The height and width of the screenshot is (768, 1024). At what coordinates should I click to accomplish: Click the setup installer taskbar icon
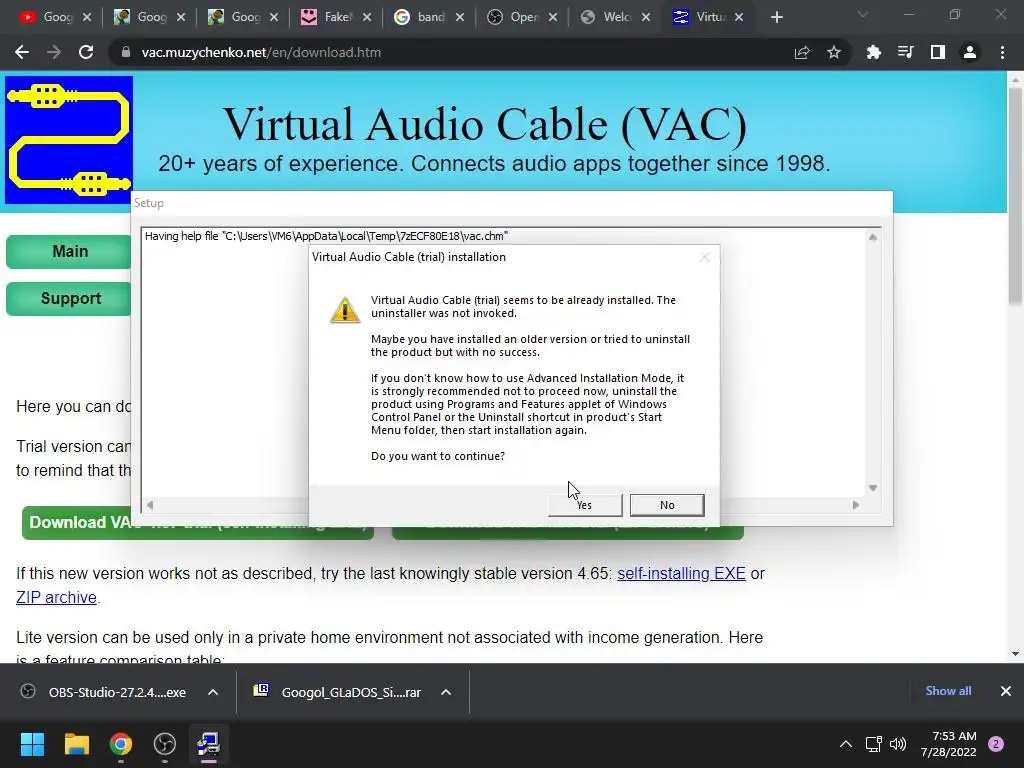pos(209,744)
